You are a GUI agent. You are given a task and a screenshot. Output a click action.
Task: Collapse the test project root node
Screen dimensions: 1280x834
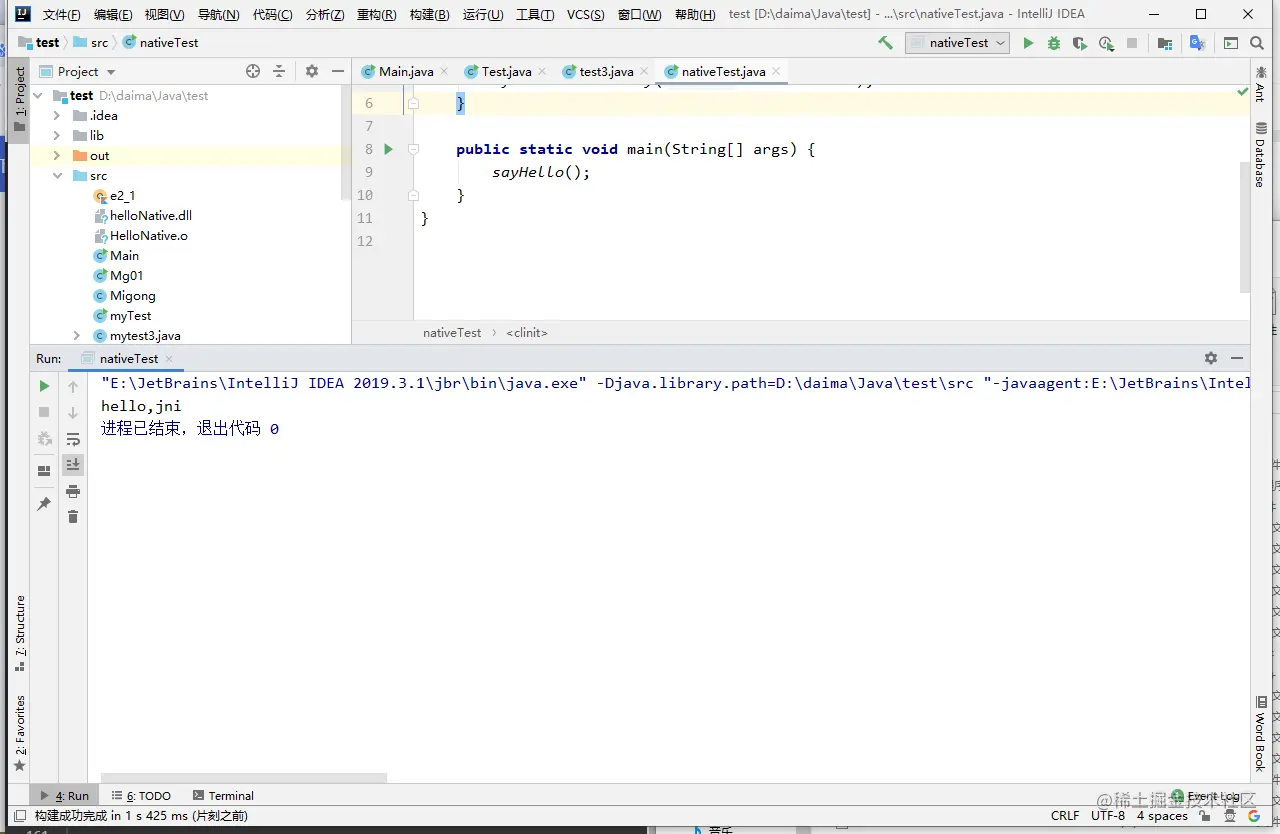click(x=38, y=96)
